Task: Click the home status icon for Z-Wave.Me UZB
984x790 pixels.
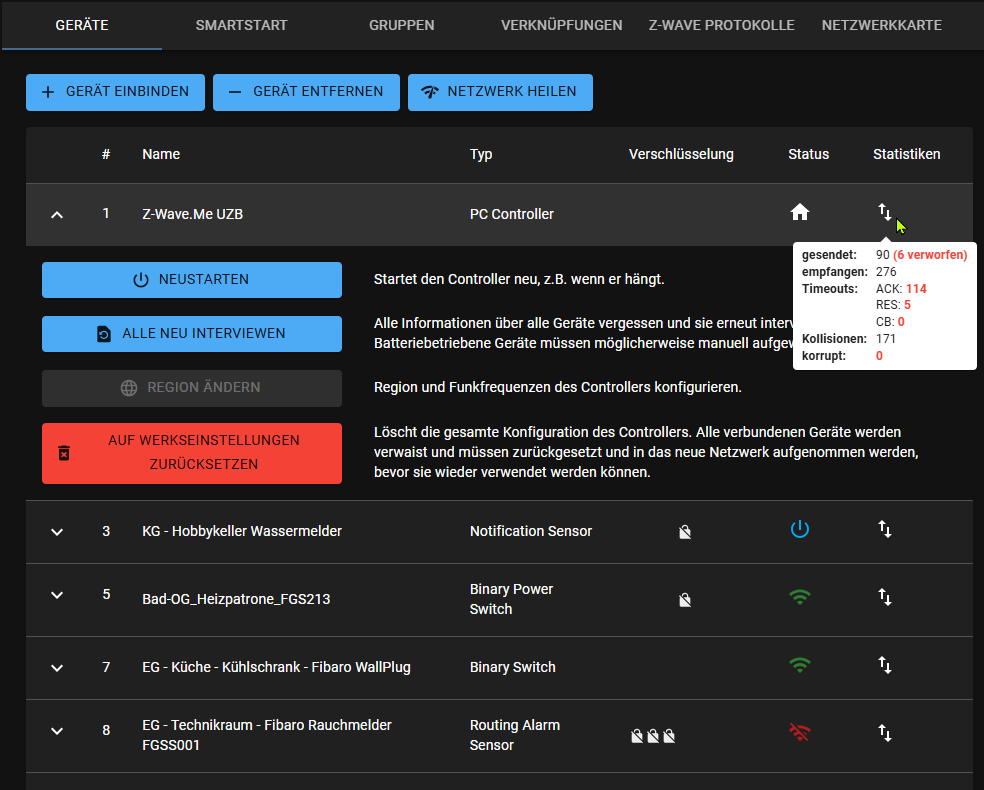Action: point(799,212)
